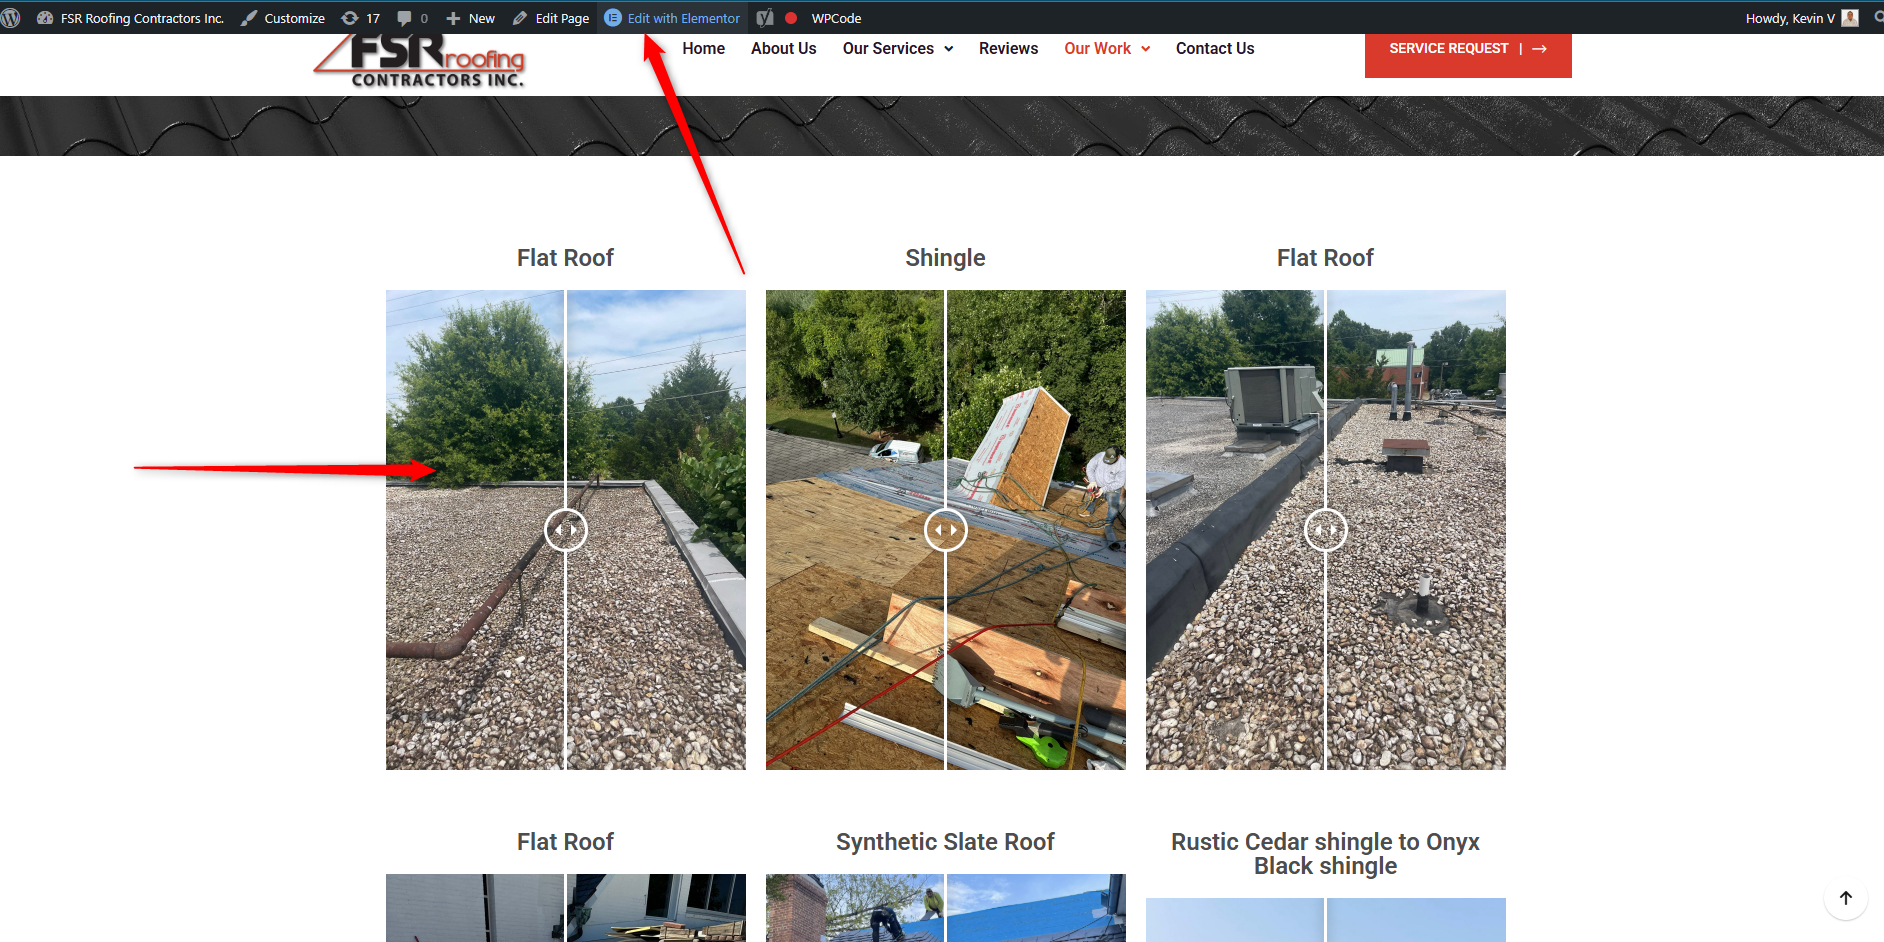This screenshot has width=1884, height=942.
Task: Click the admin bar search magnifier icon
Action: tap(1878, 18)
